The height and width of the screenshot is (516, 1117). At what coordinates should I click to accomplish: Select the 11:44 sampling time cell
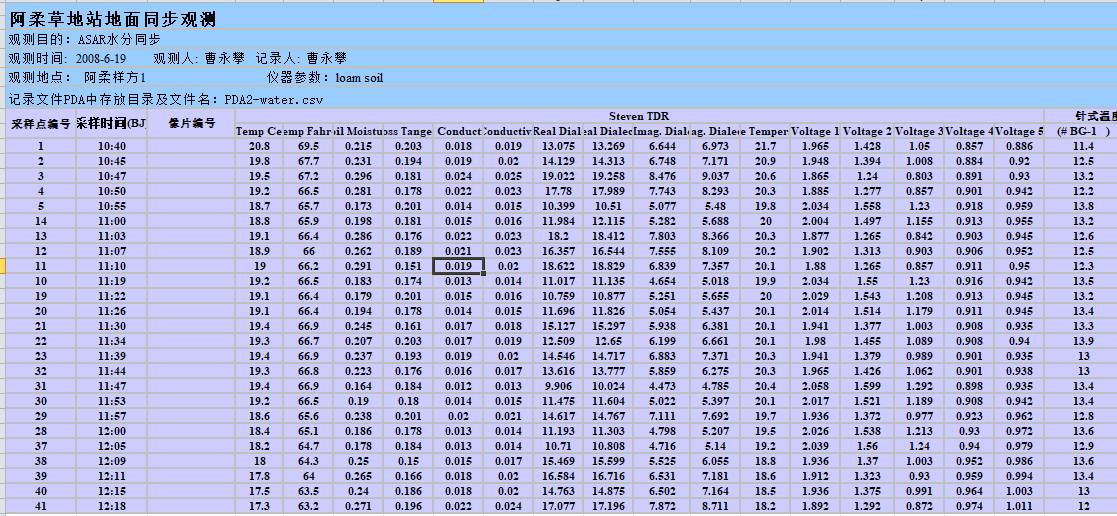coord(112,371)
